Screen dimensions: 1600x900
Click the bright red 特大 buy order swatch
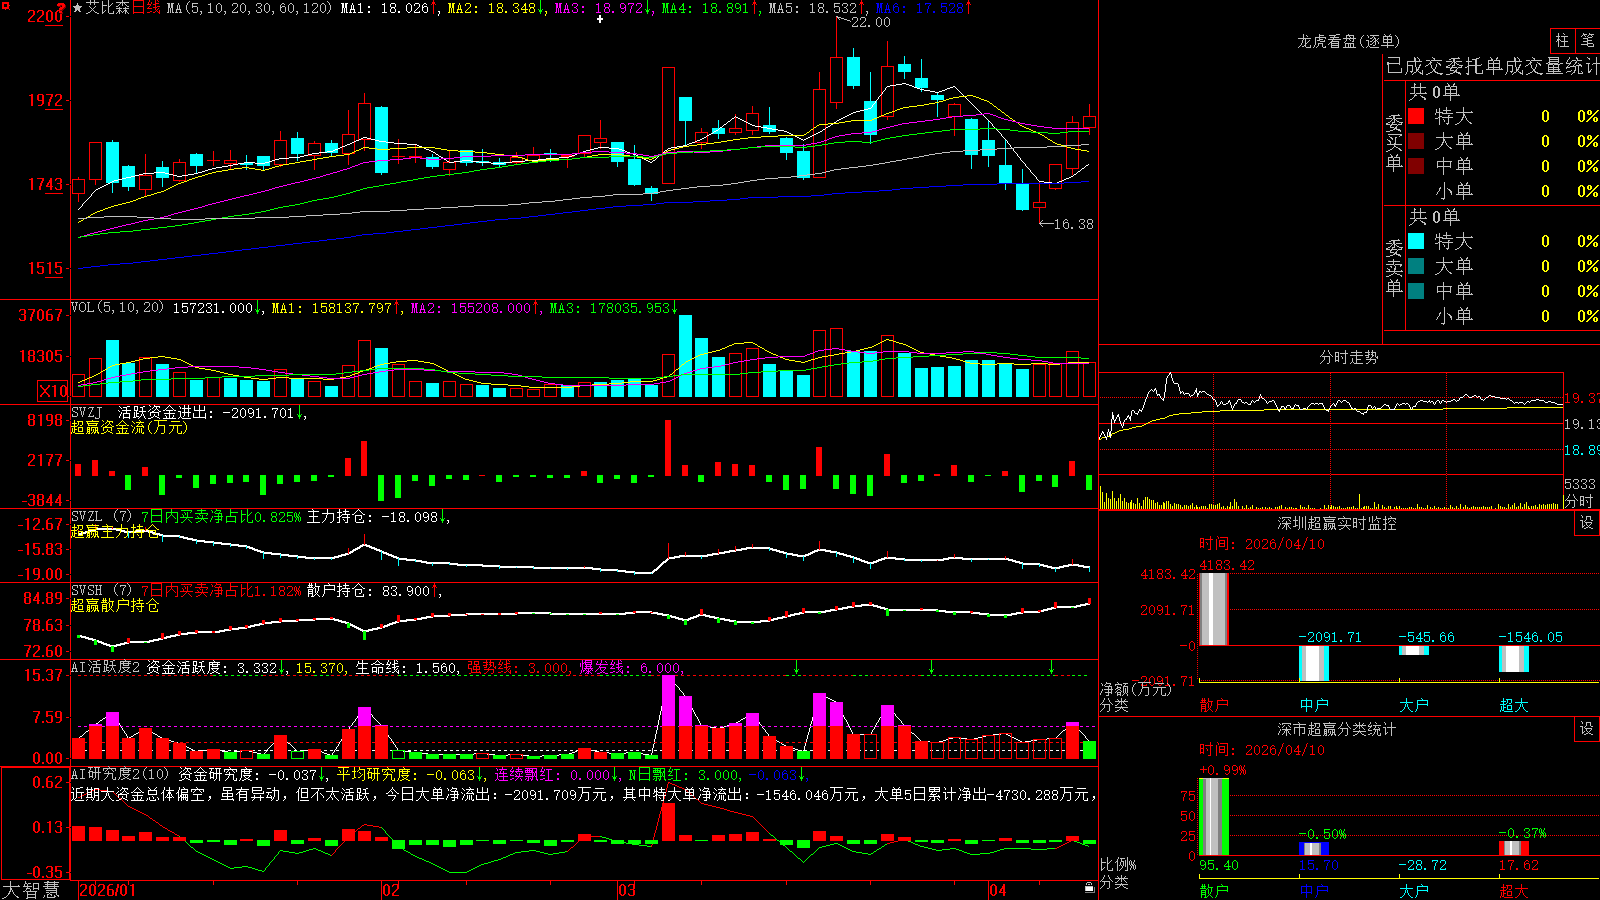click(1416, 116)
